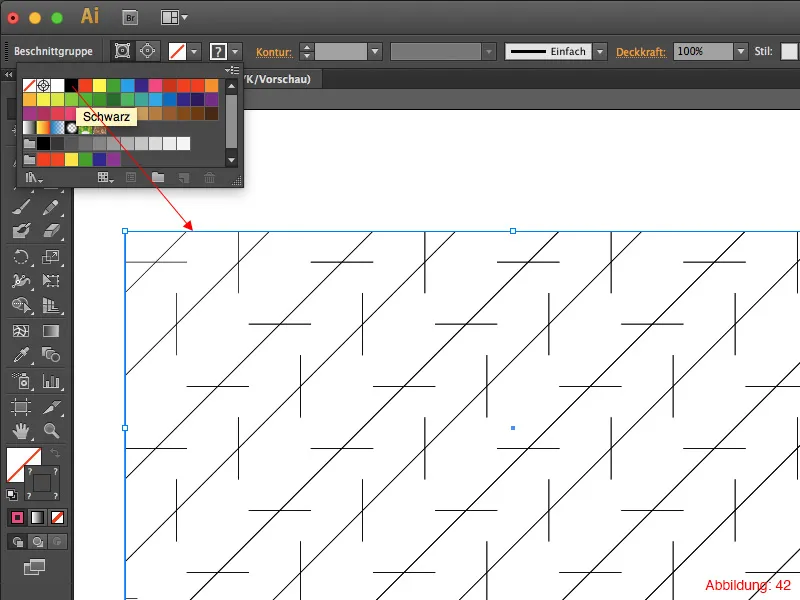The height and width of the screenshot is (600, 800).
Task: Select the Slice tool
Action: tap(51, 407)
